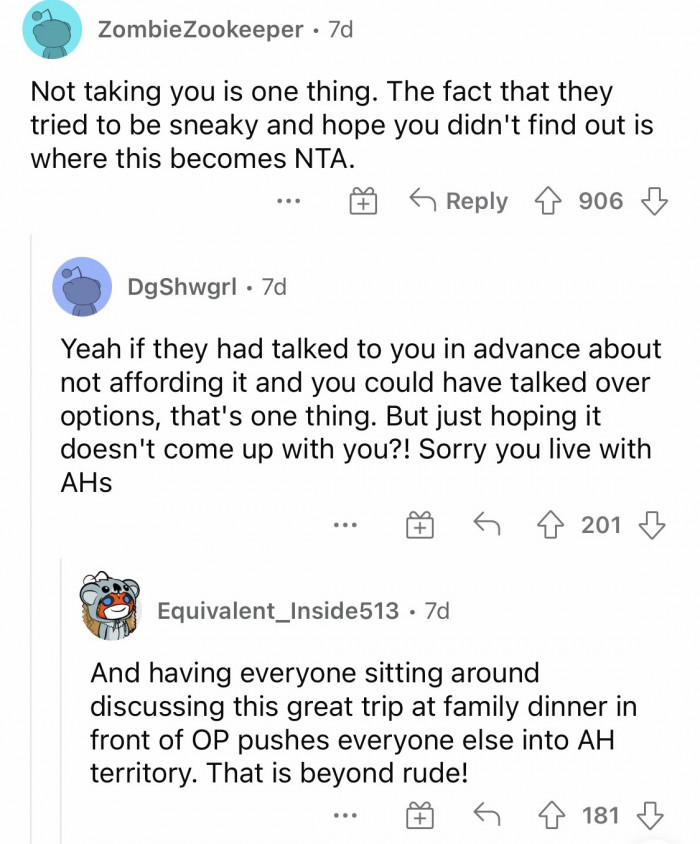Give award to ZombieZookeeper's comment
Screen dimensions: 700x844
click(x=362, y=202)
